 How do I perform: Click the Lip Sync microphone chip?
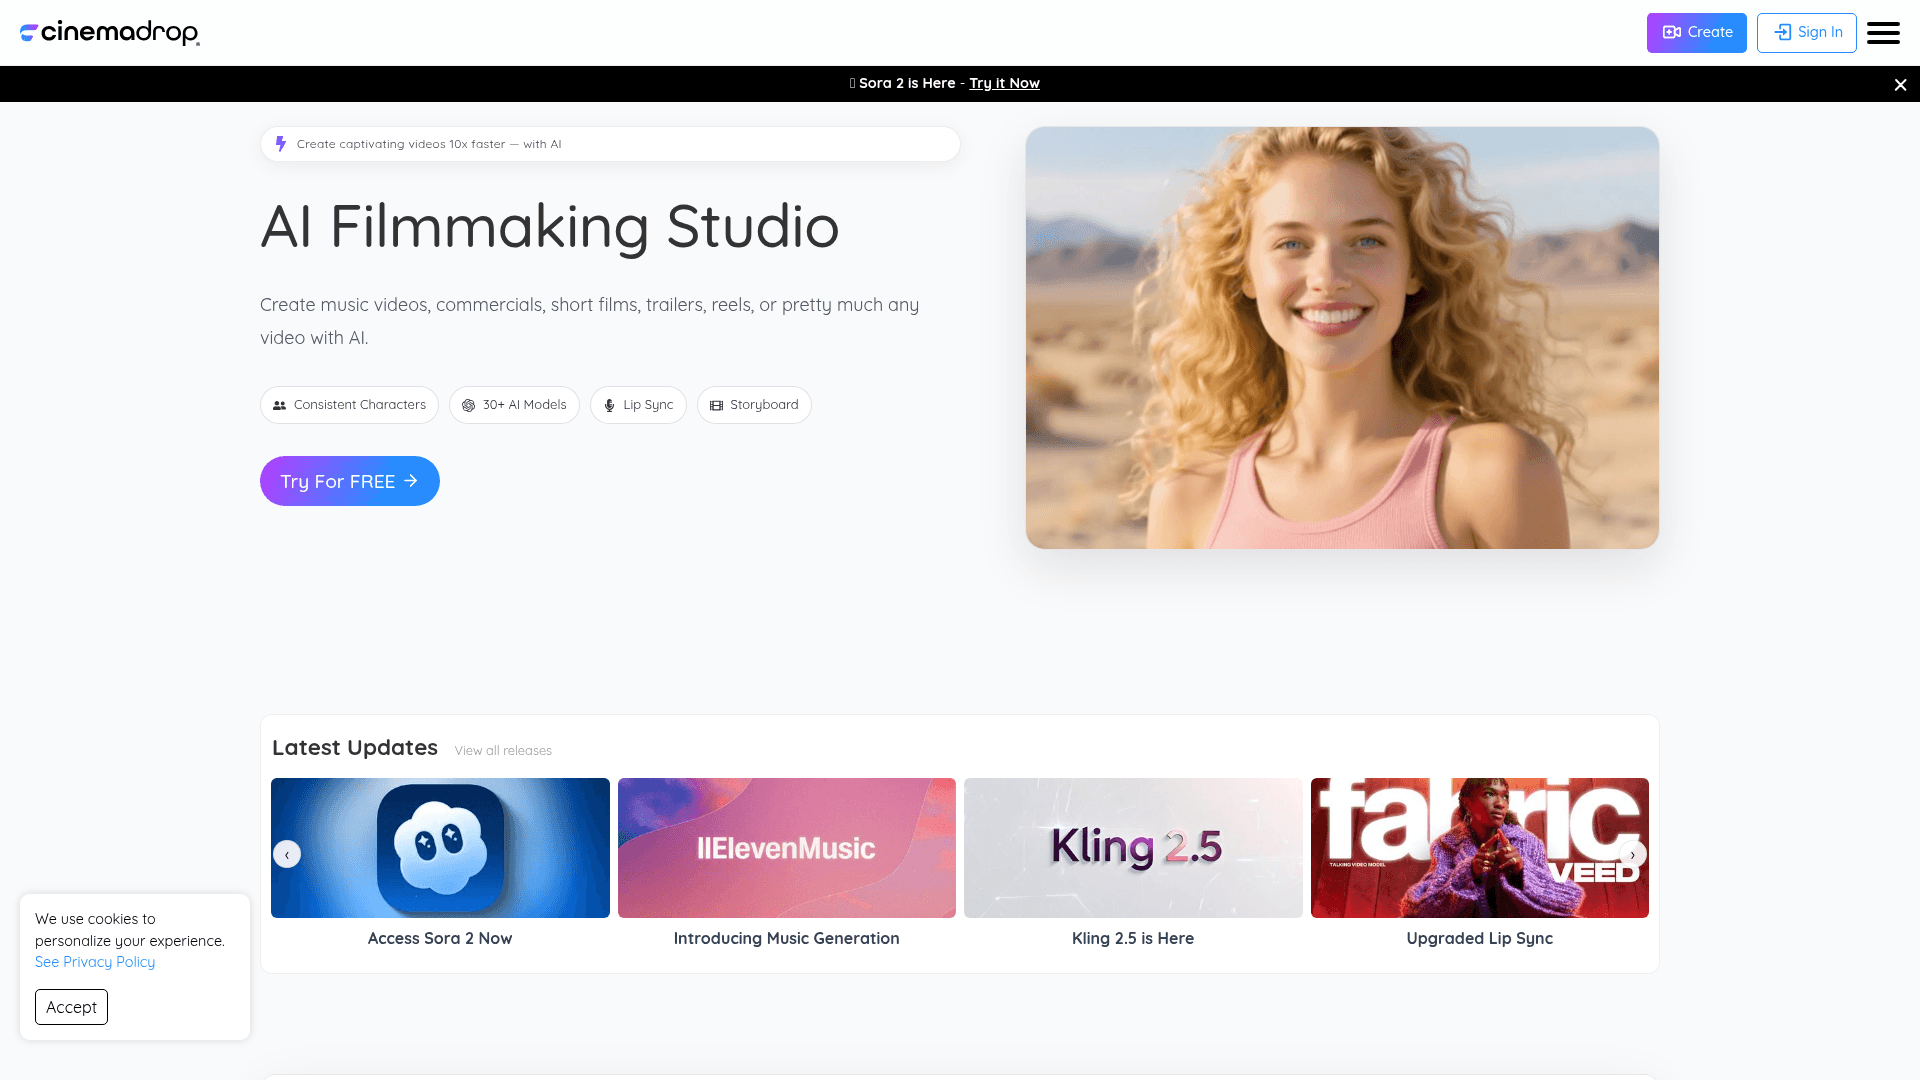[x=638, y=405]
